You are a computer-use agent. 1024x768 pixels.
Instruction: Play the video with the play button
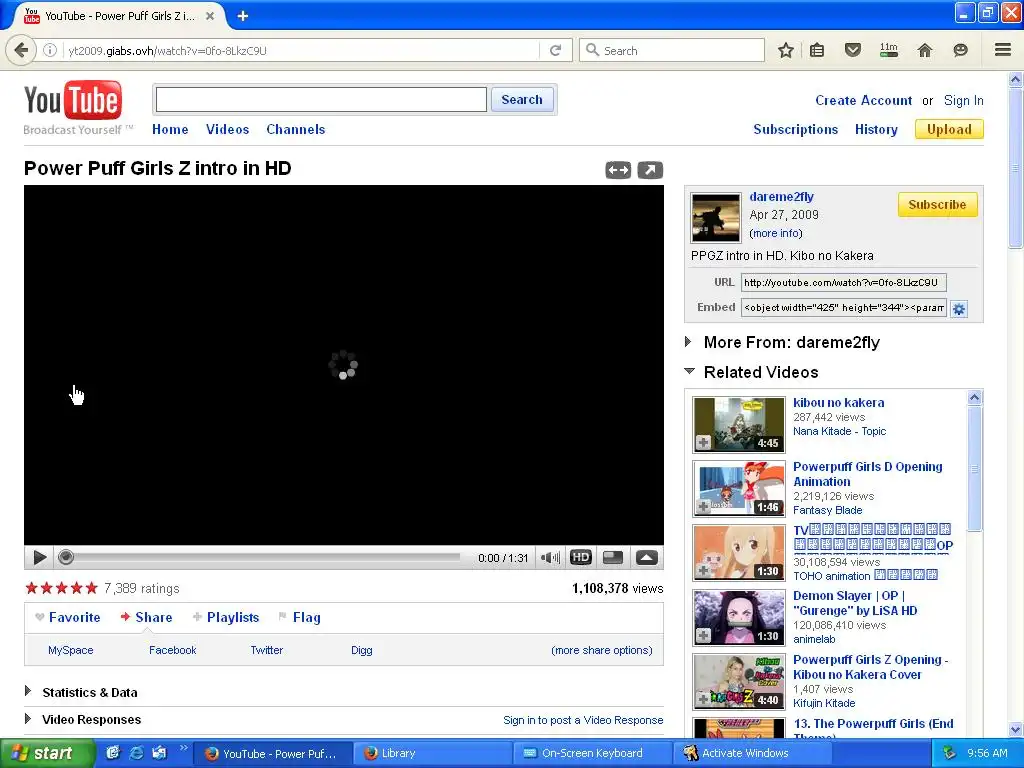coord(39,558)
